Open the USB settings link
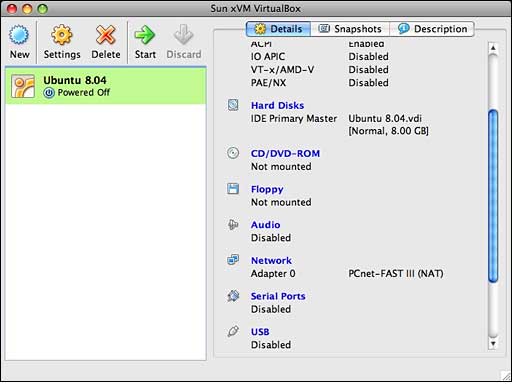 click(260, 332)
